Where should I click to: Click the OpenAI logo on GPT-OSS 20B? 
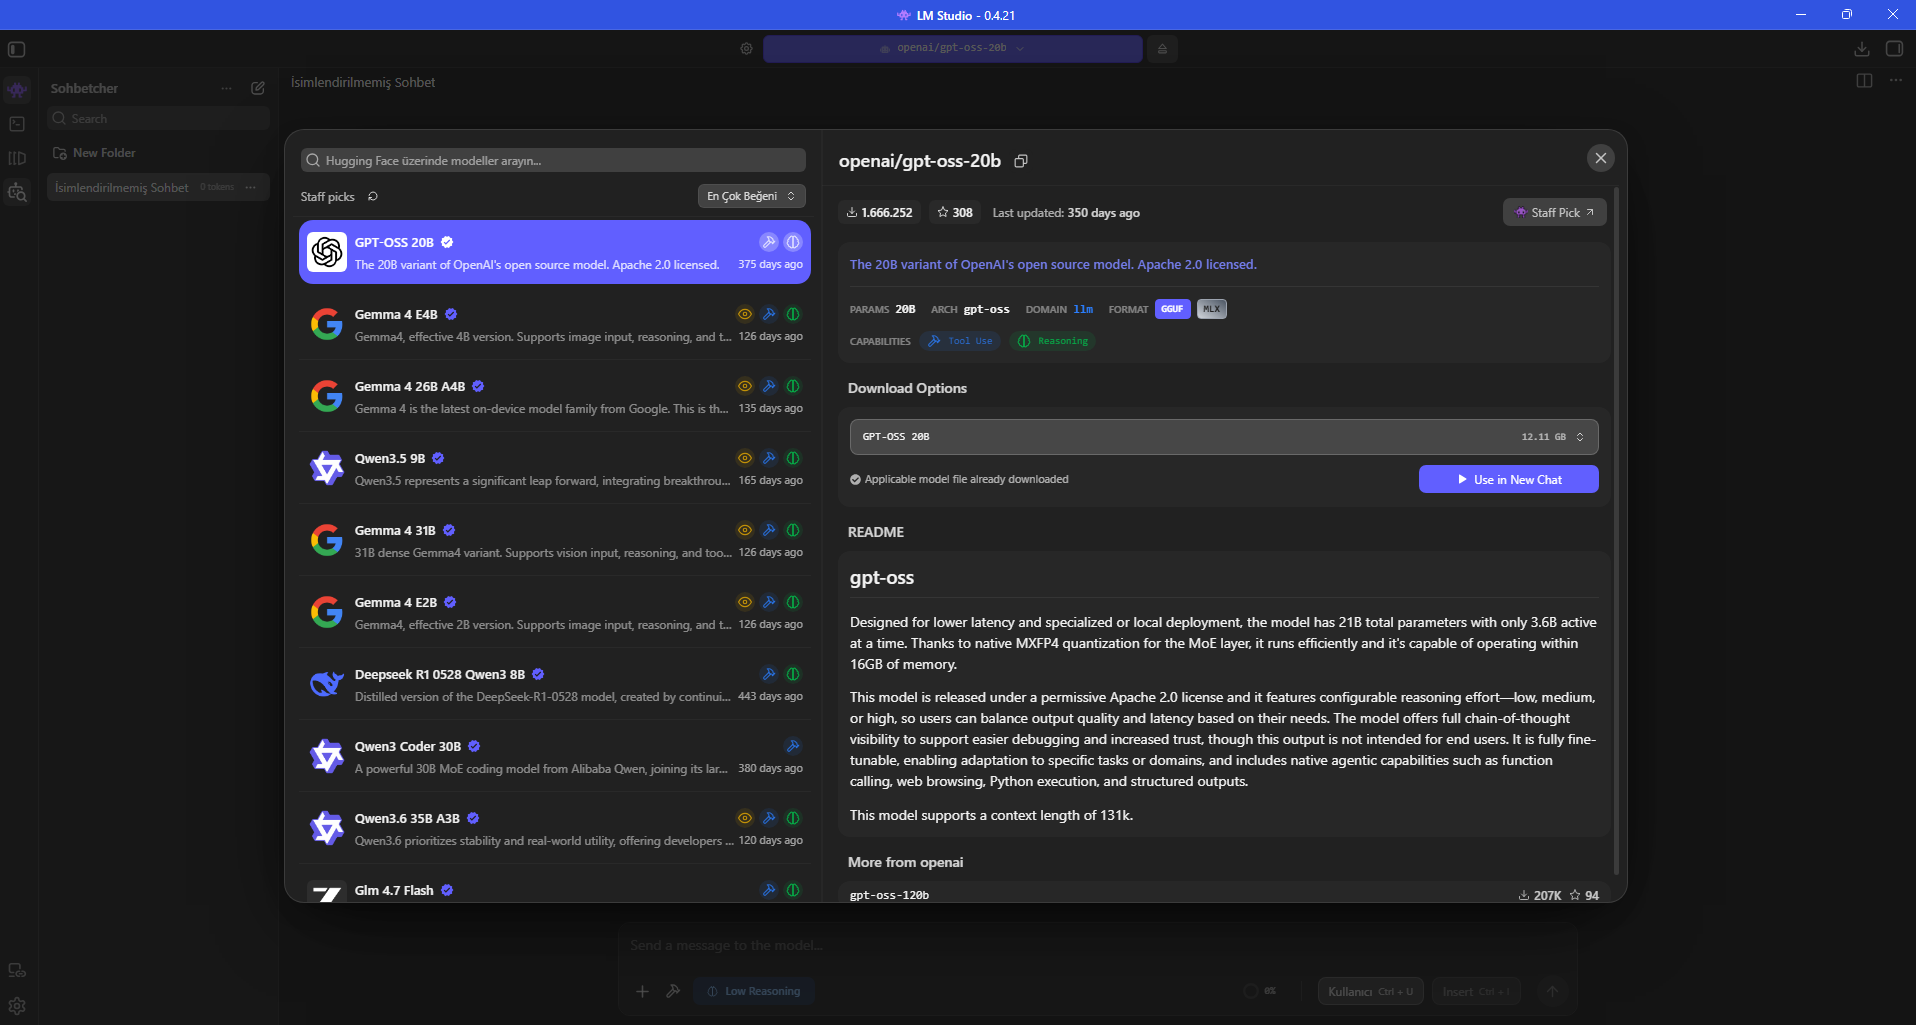click(x=327, y=252)
